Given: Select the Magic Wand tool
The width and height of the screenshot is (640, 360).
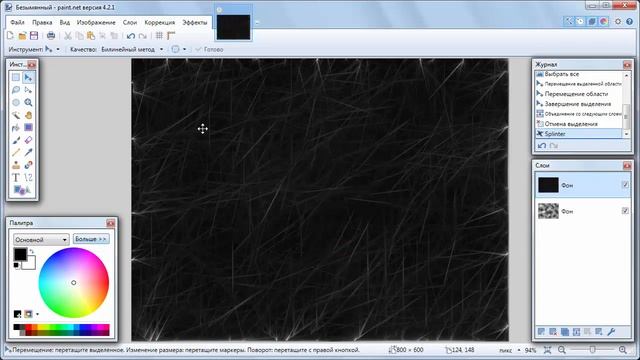Looking at the screenshot, I should 16,115.
